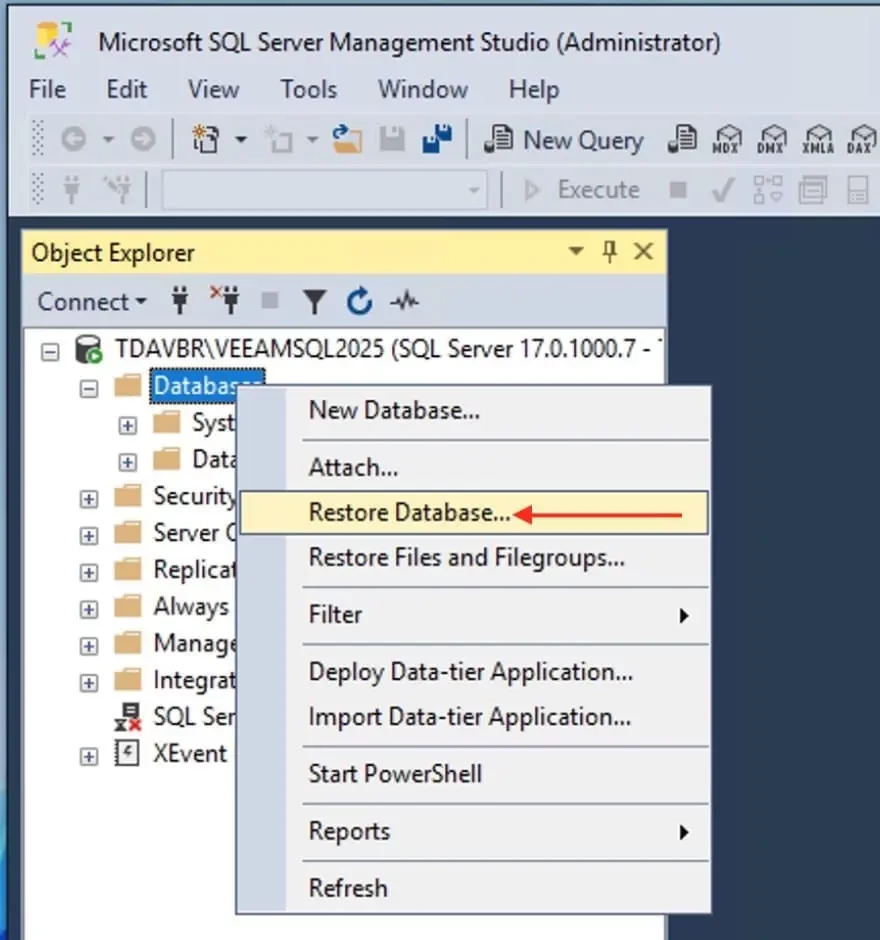Close the Object Explorer panel
Image resolution: width=880 pixels, height=940 pixels.
coord(644,251)
